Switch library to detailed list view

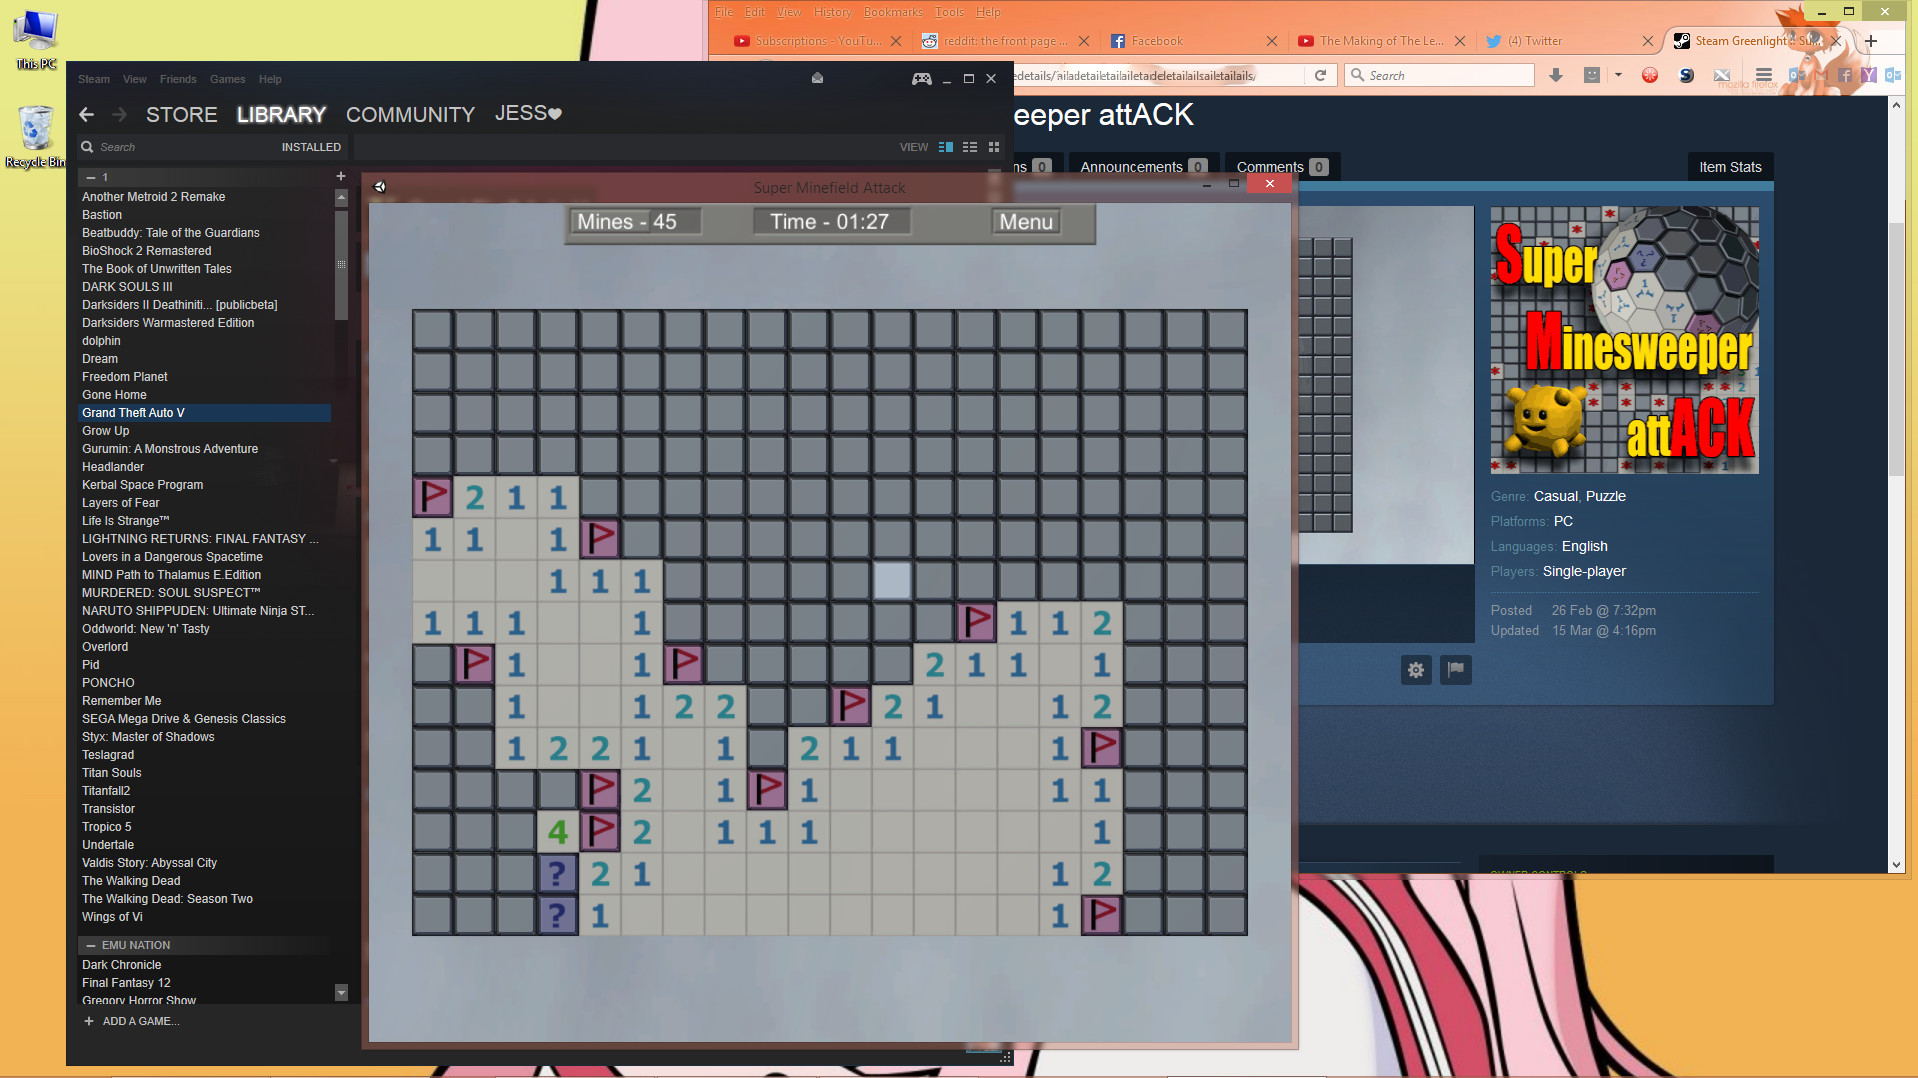[x=945, y=147]
